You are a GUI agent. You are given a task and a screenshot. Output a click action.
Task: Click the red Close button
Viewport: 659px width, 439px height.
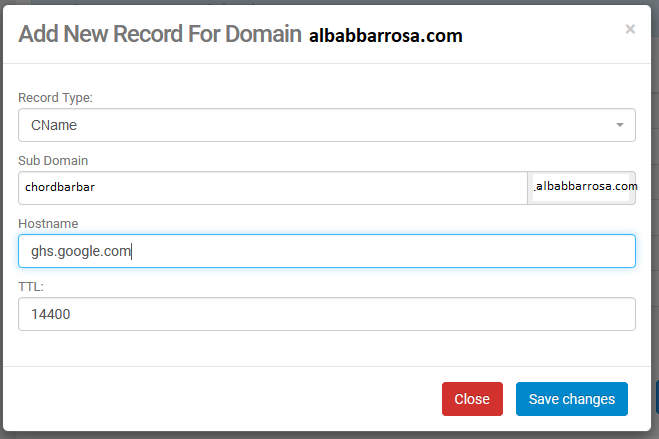click(x=472, y=399)
